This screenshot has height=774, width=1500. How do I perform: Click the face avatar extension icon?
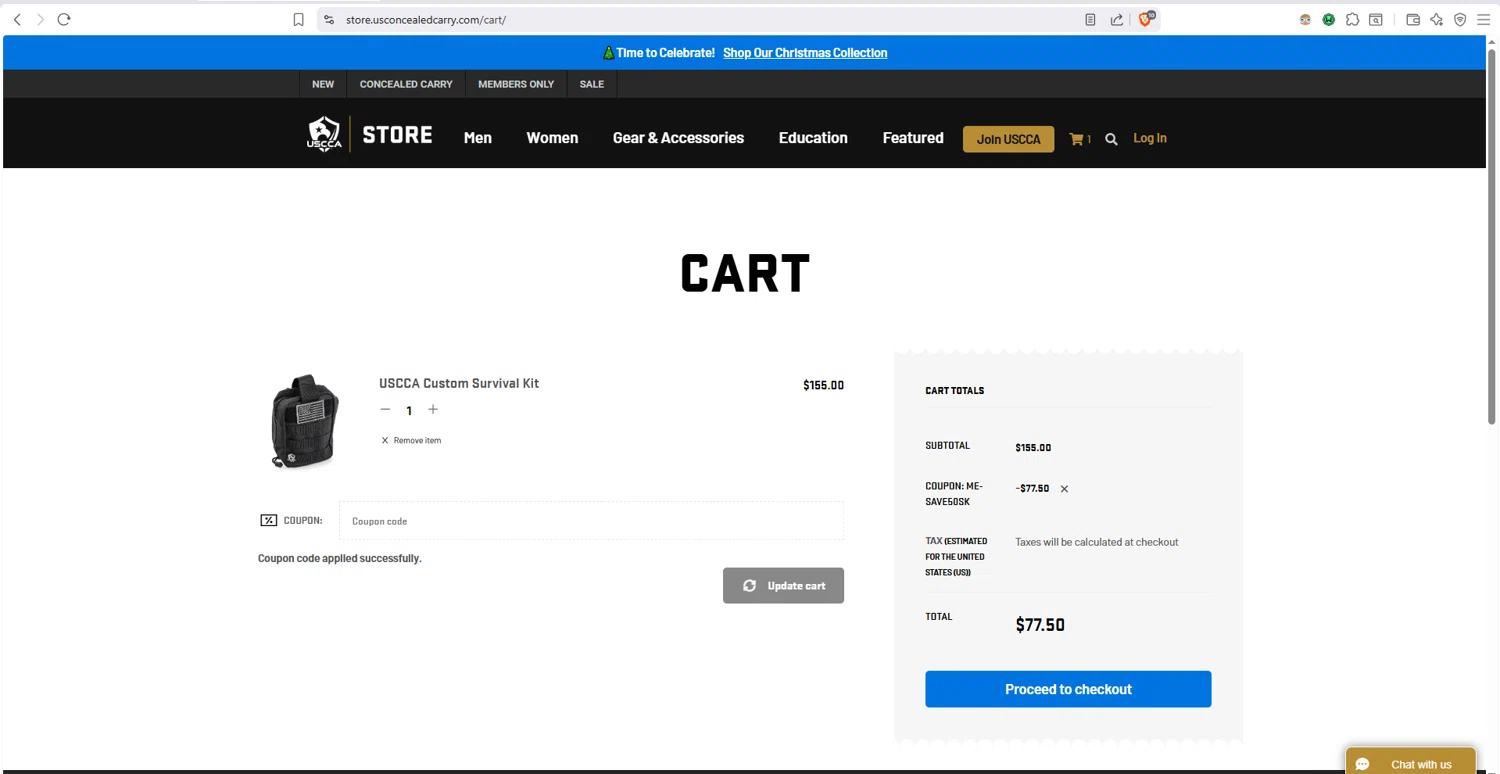pos(1305,19)
